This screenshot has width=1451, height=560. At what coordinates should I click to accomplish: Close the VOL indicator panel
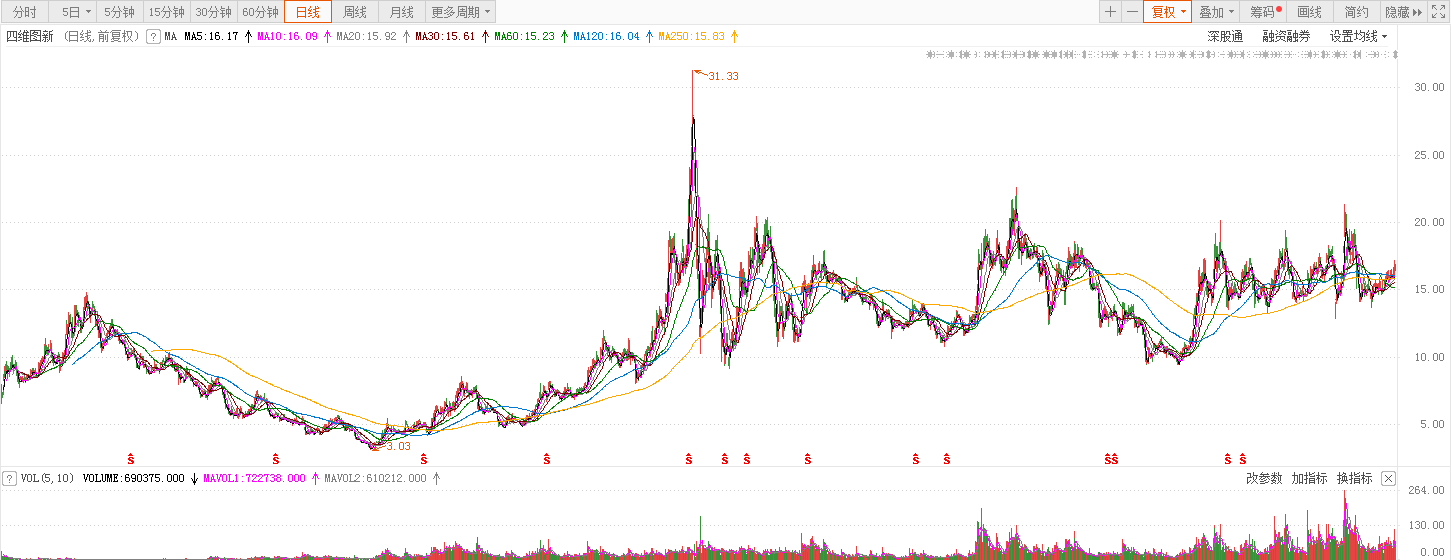pyautogui.click(x=1388, y=478)
